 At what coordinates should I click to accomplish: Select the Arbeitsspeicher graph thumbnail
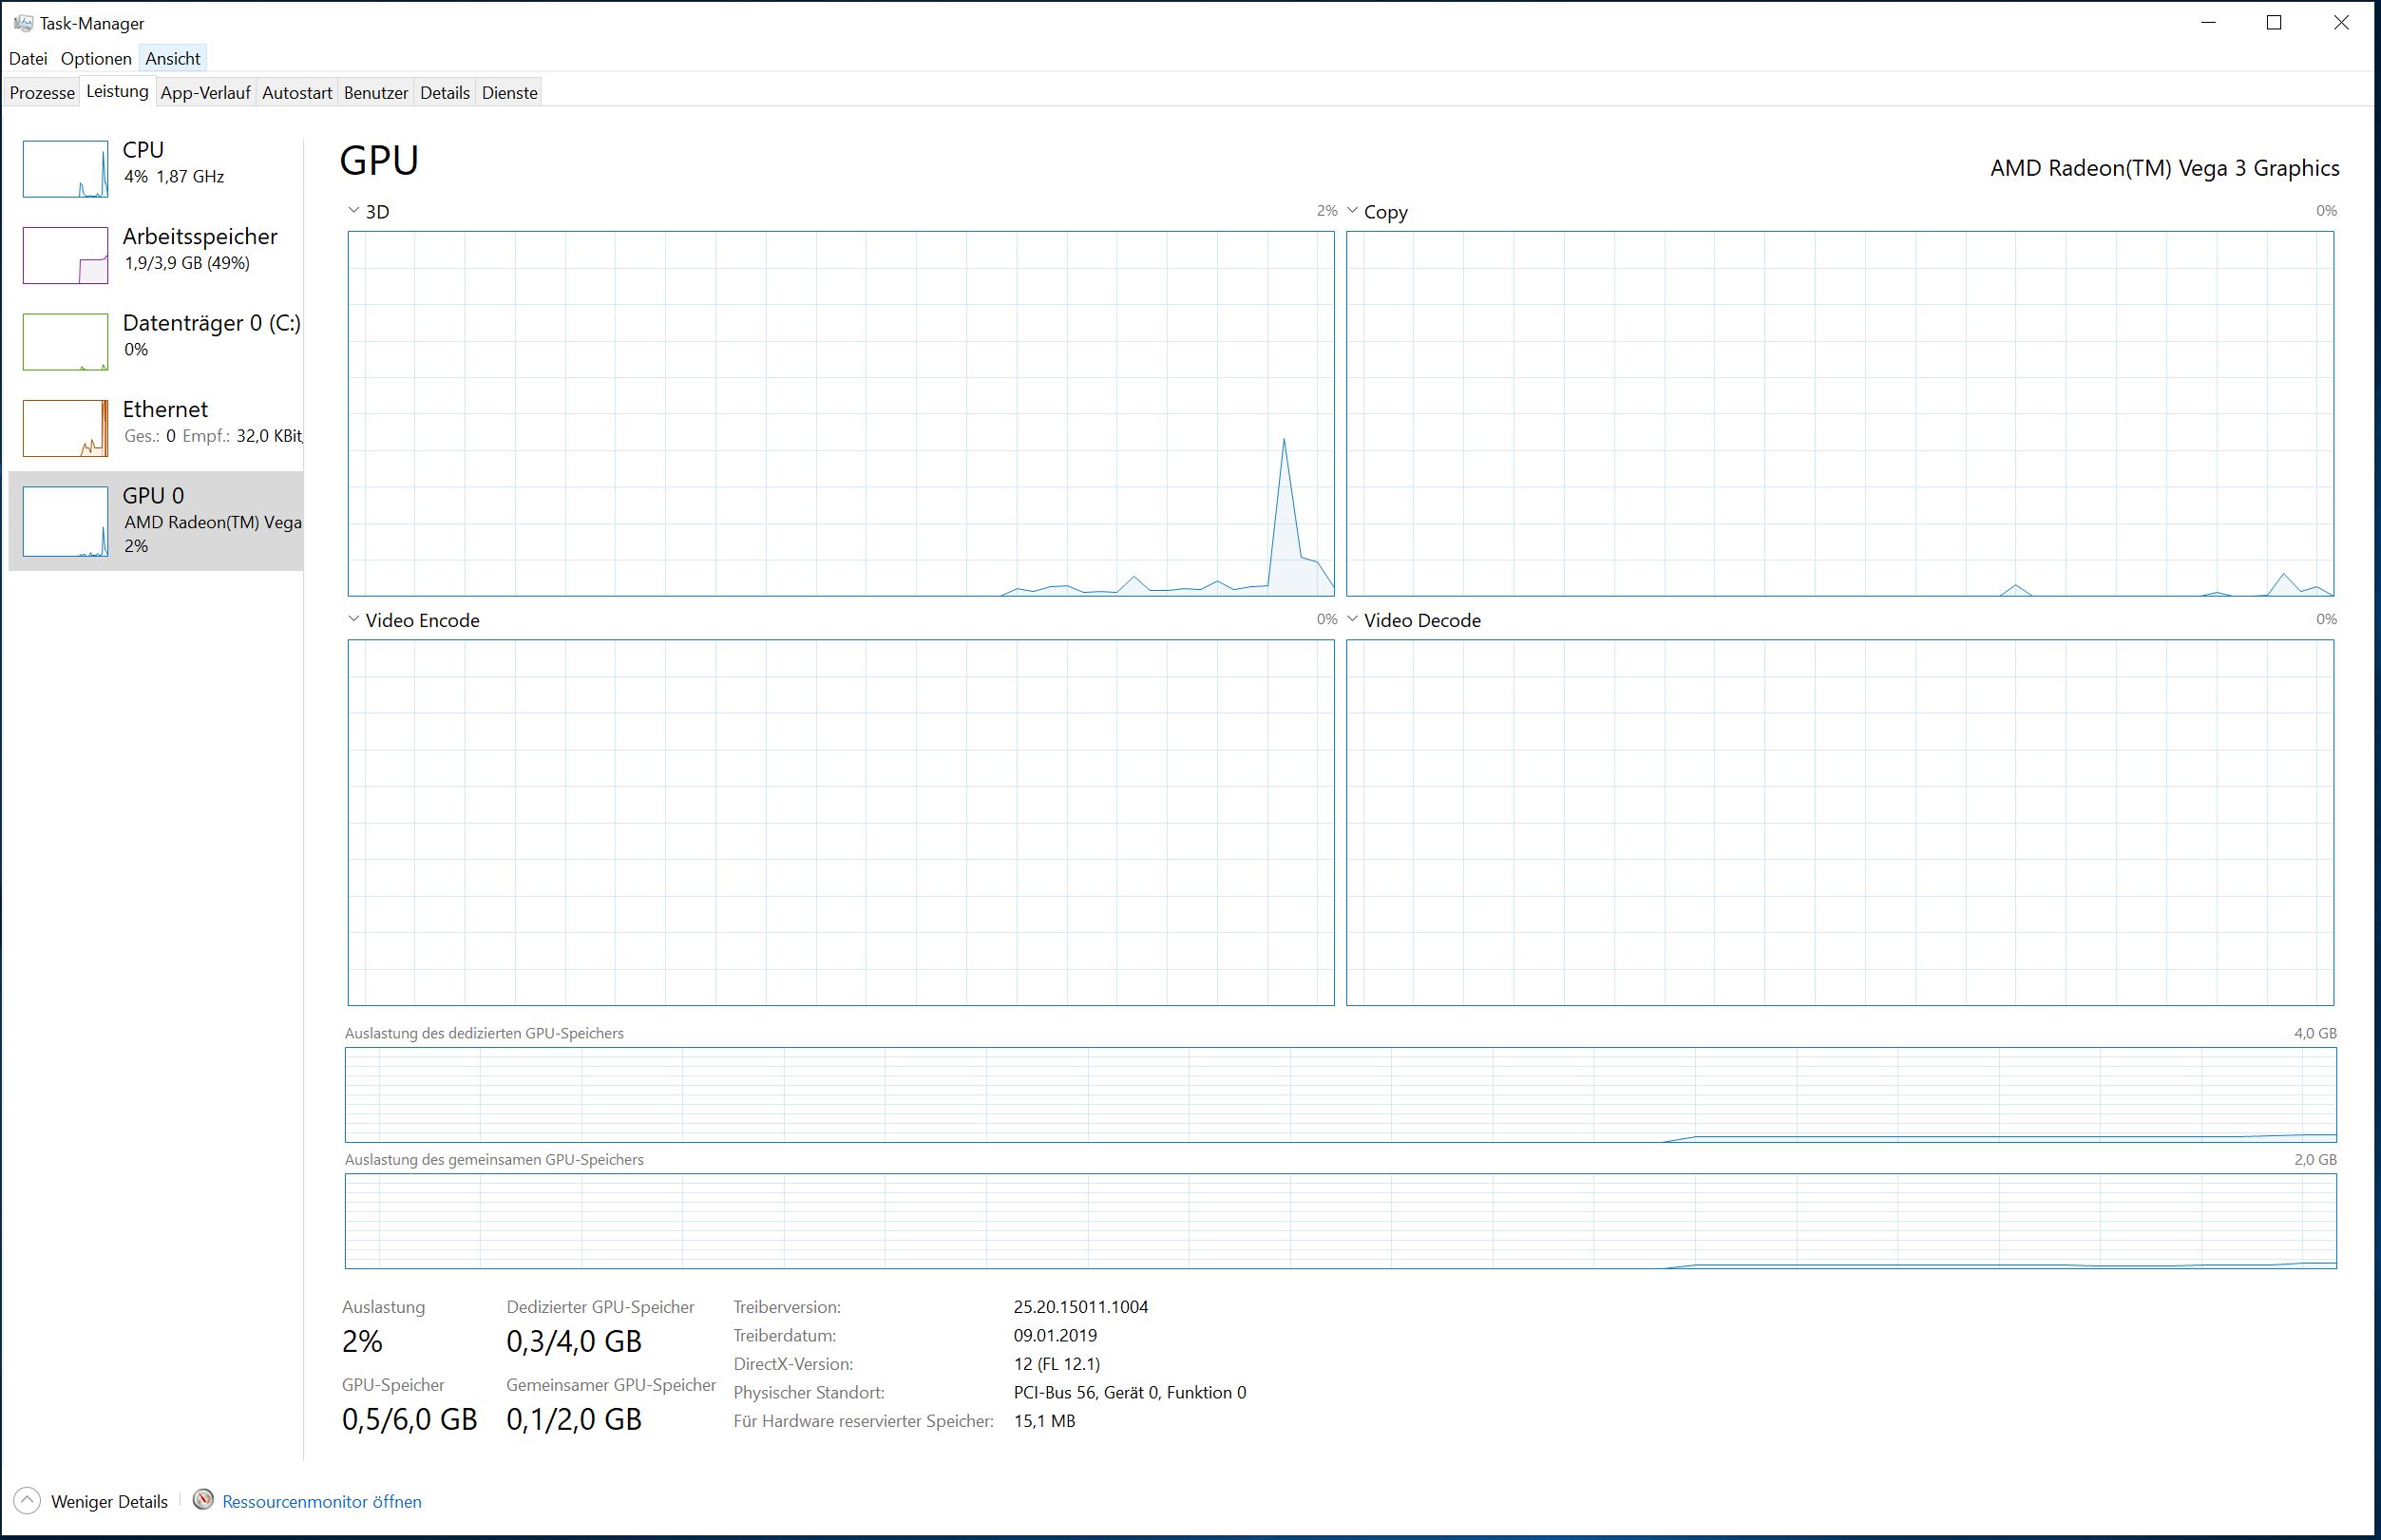click(x=64, y=255)
